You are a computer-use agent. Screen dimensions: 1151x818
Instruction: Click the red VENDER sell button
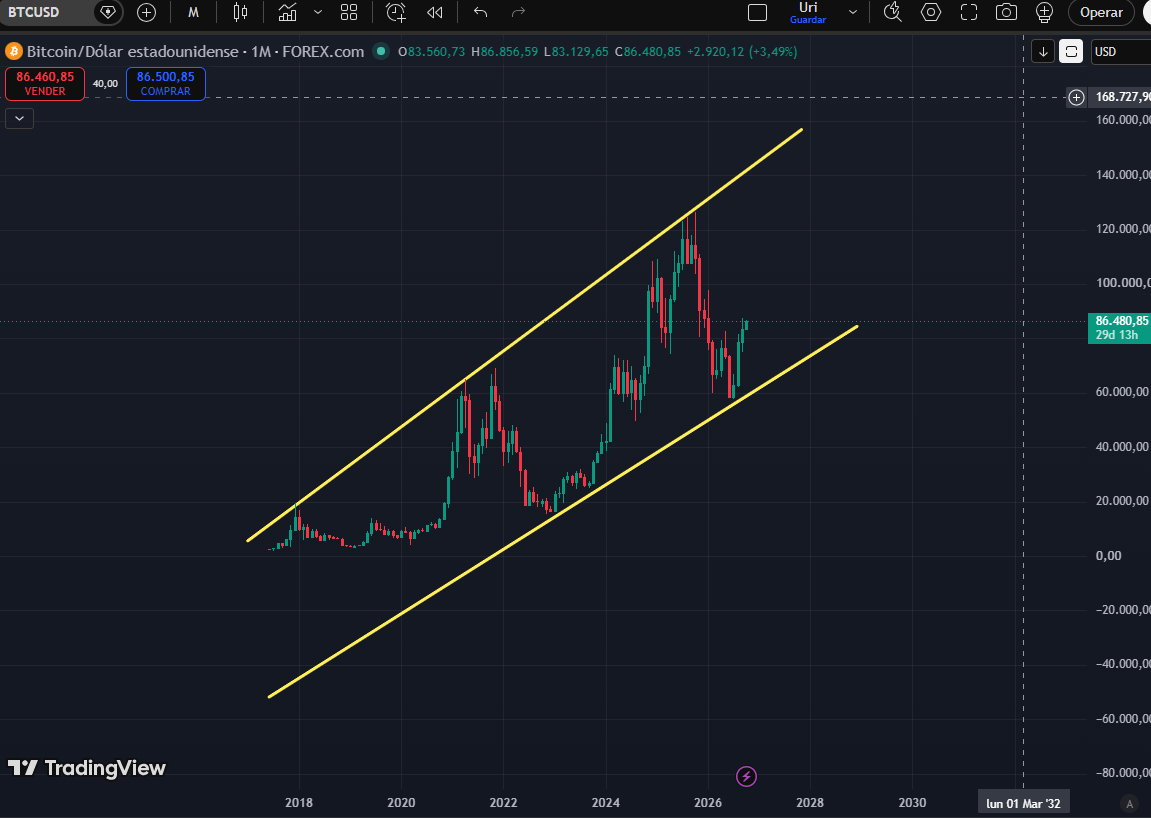[x=45, y=84]
